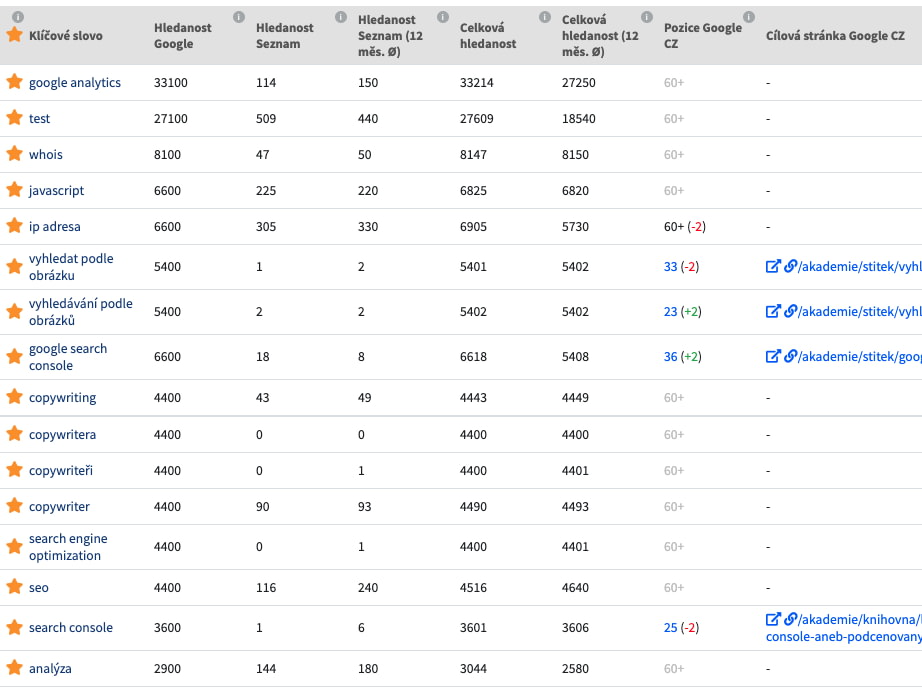The height and width of the screenshot is (692, 922).
Task: Click chain link icon in search console row
Action: pos(790,619)
